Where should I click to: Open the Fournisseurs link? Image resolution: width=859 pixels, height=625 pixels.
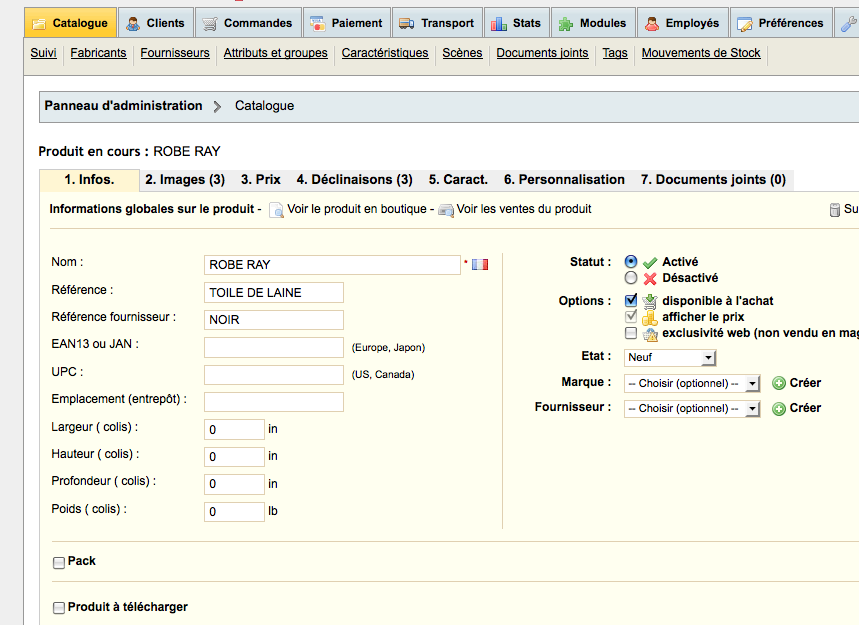175,53
